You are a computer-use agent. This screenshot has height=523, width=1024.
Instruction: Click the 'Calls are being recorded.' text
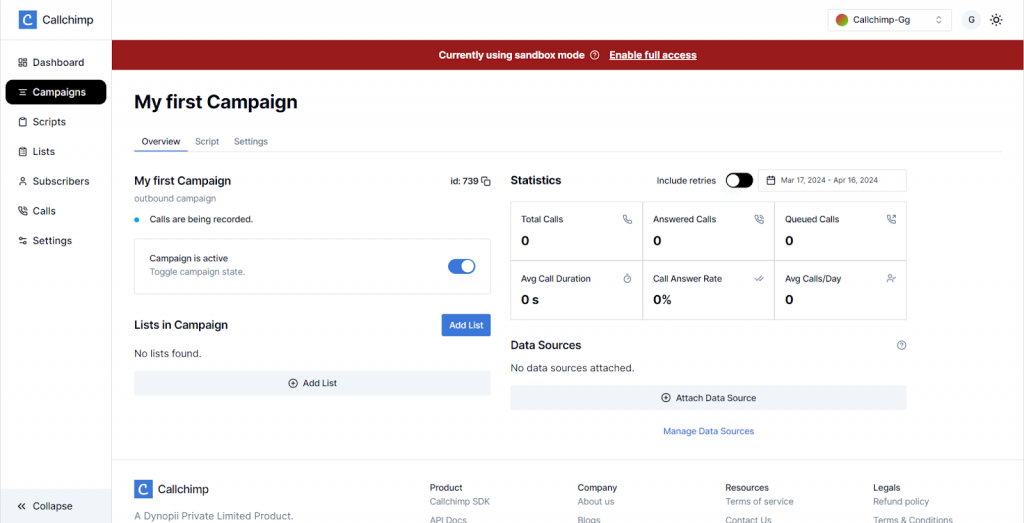coord(201,219)
